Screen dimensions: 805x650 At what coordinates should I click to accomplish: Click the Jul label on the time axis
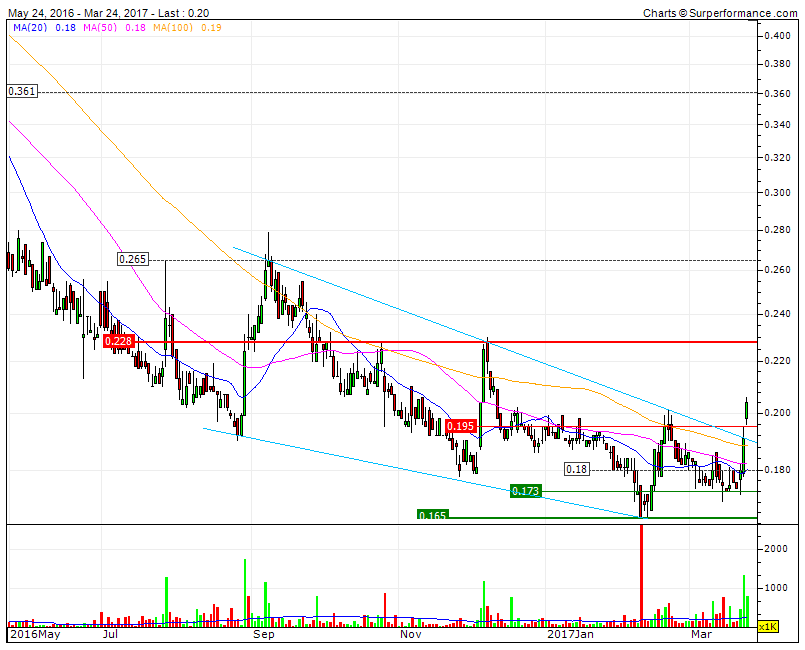110,634
